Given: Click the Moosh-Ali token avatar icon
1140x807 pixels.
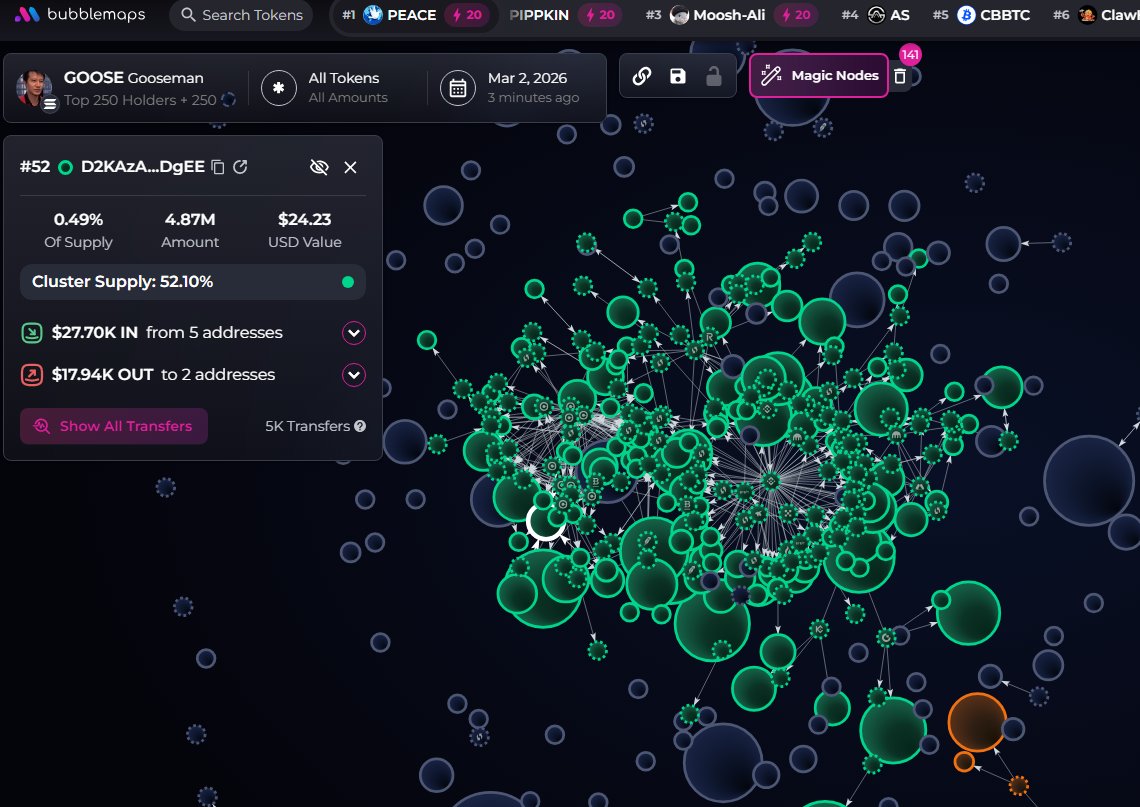Looking at the screenshot, I should pyautogui.click(x=679, y=15).
